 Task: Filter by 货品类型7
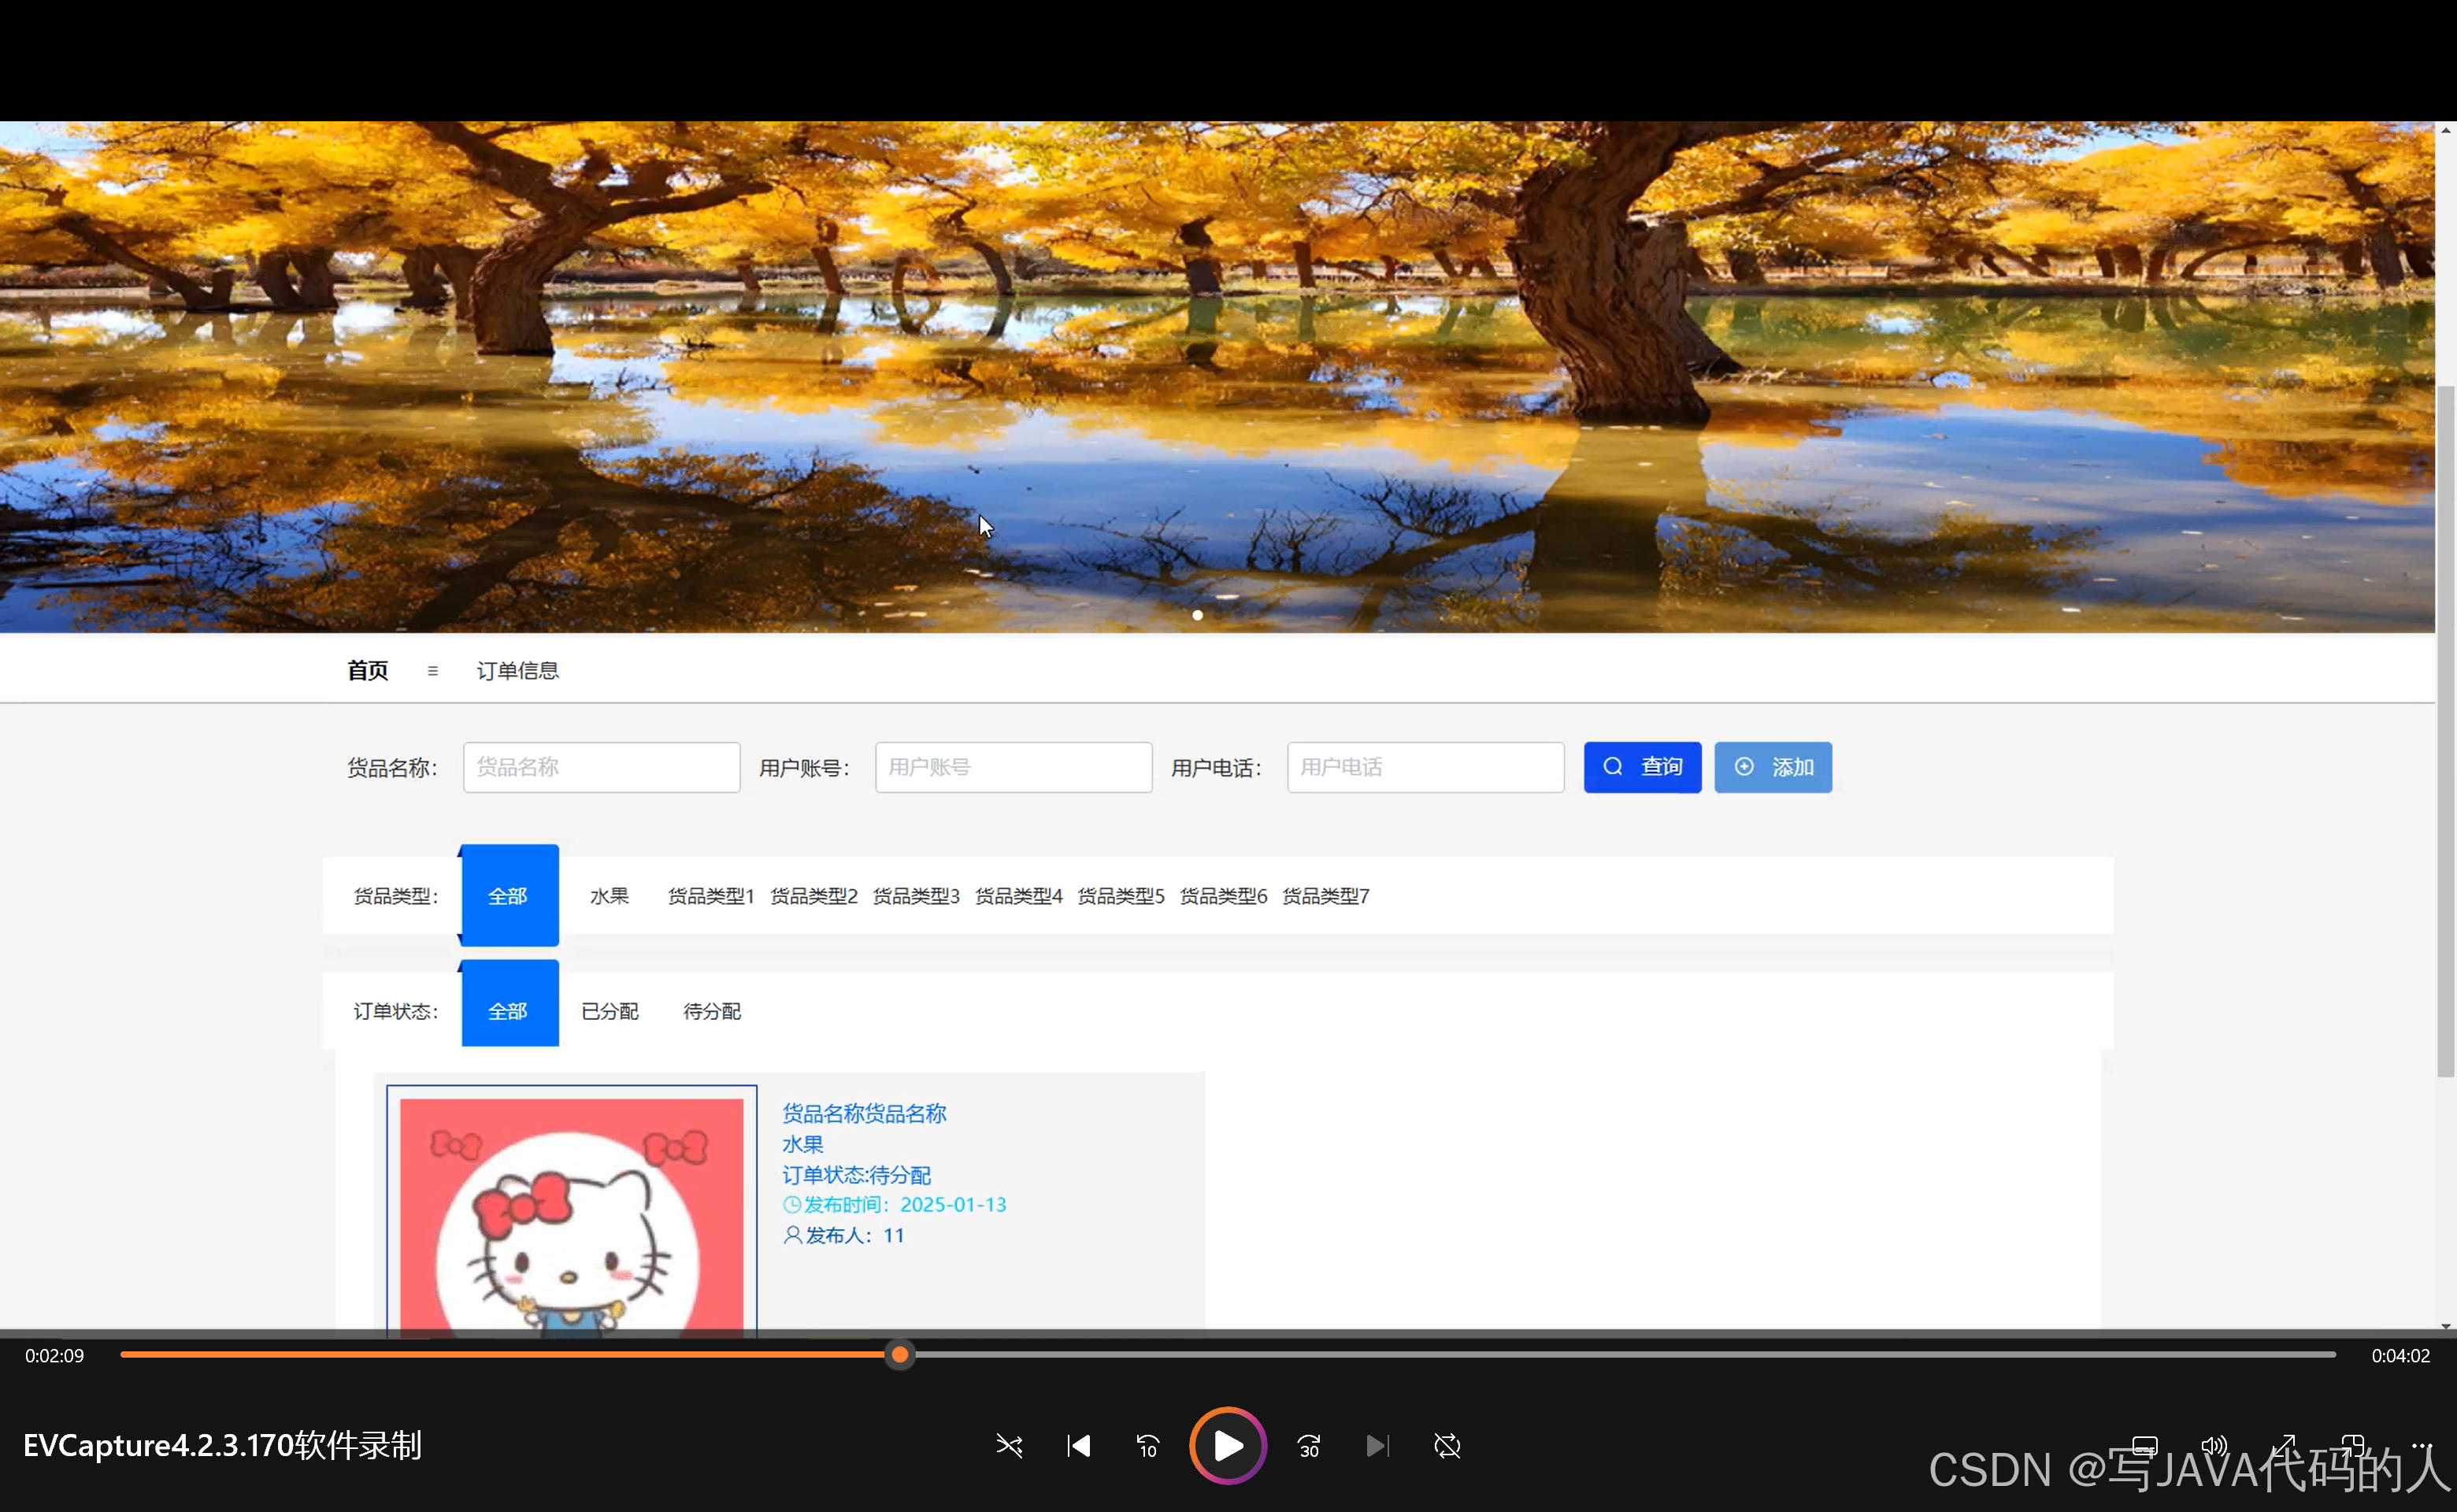click(x=1325, y=896)
